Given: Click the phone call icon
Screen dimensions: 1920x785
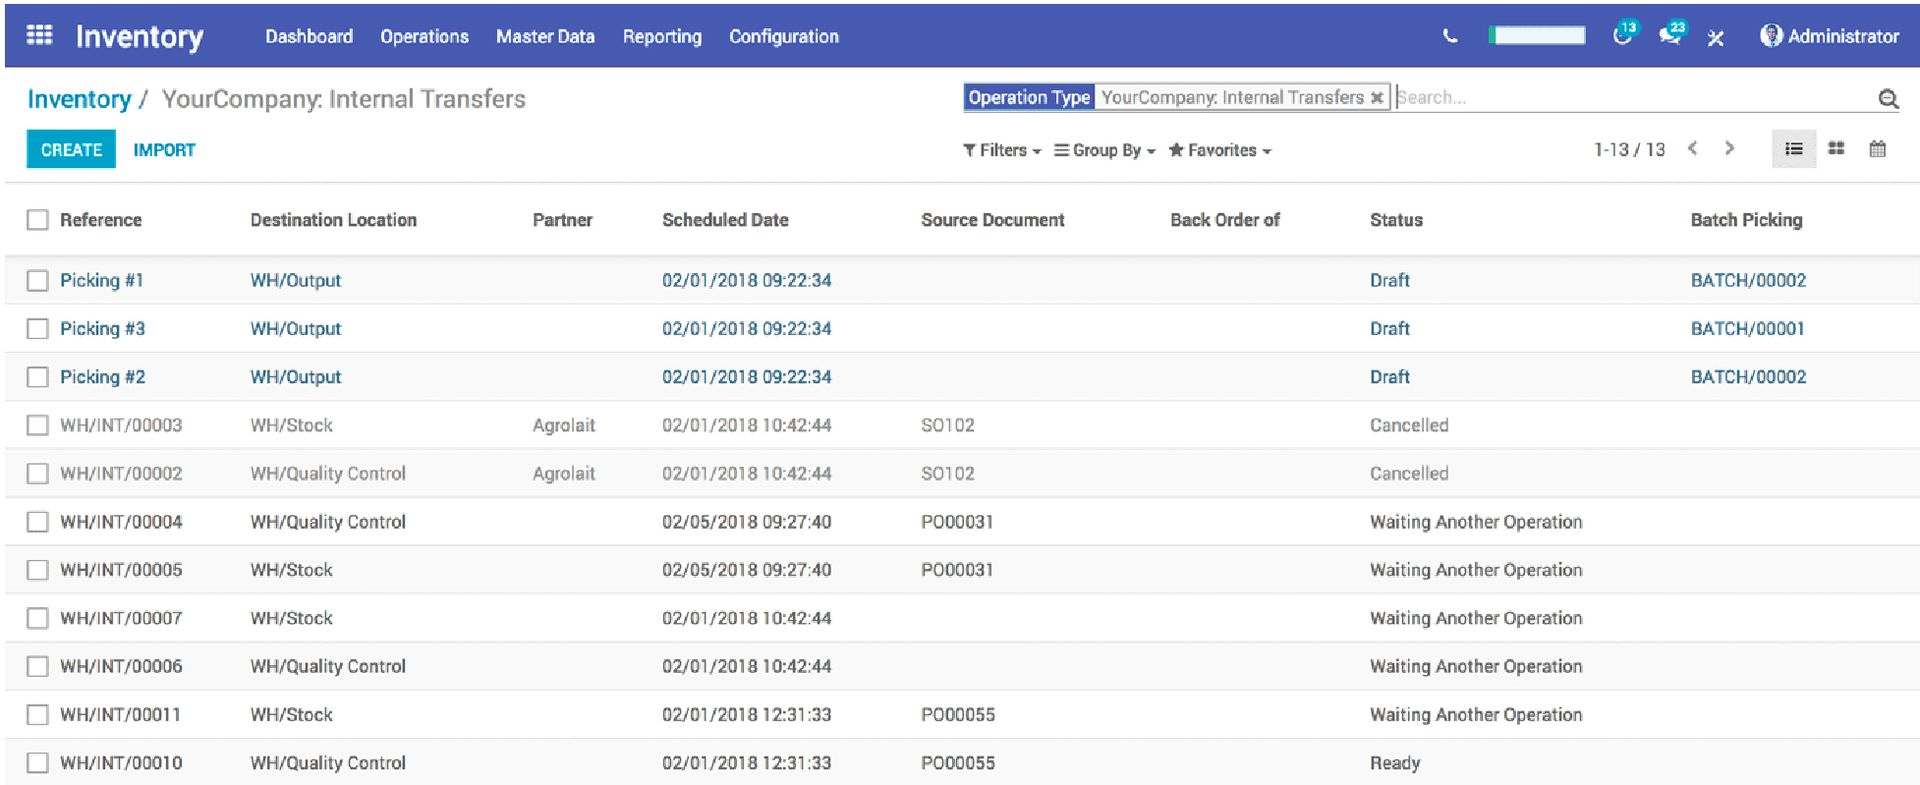Looking at the screenshot, I should tap(1450, 36).
